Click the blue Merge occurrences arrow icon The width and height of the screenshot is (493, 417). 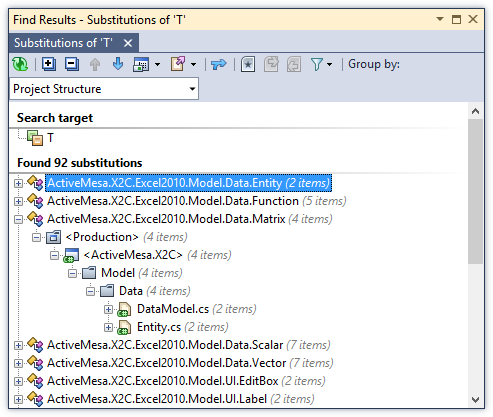click(219, 64)
